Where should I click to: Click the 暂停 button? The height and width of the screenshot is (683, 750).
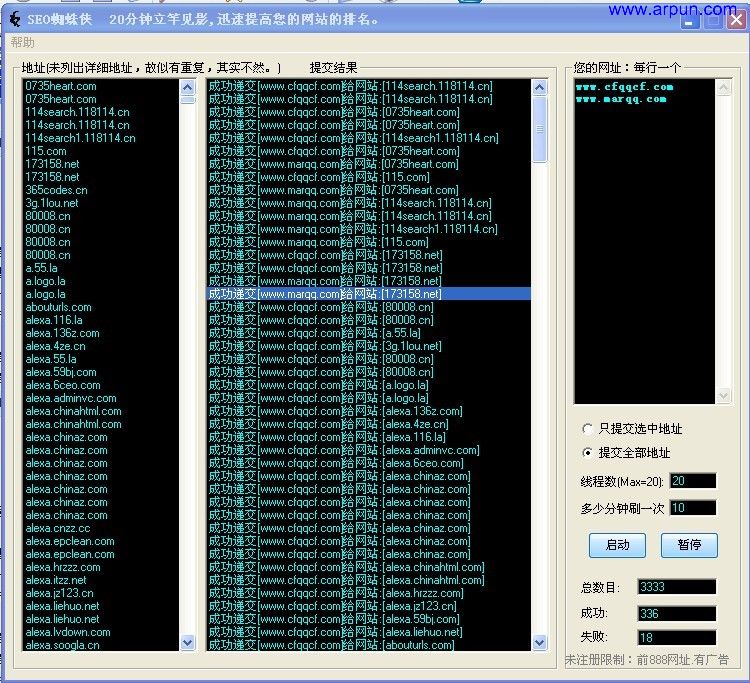[x=689, y=545]
